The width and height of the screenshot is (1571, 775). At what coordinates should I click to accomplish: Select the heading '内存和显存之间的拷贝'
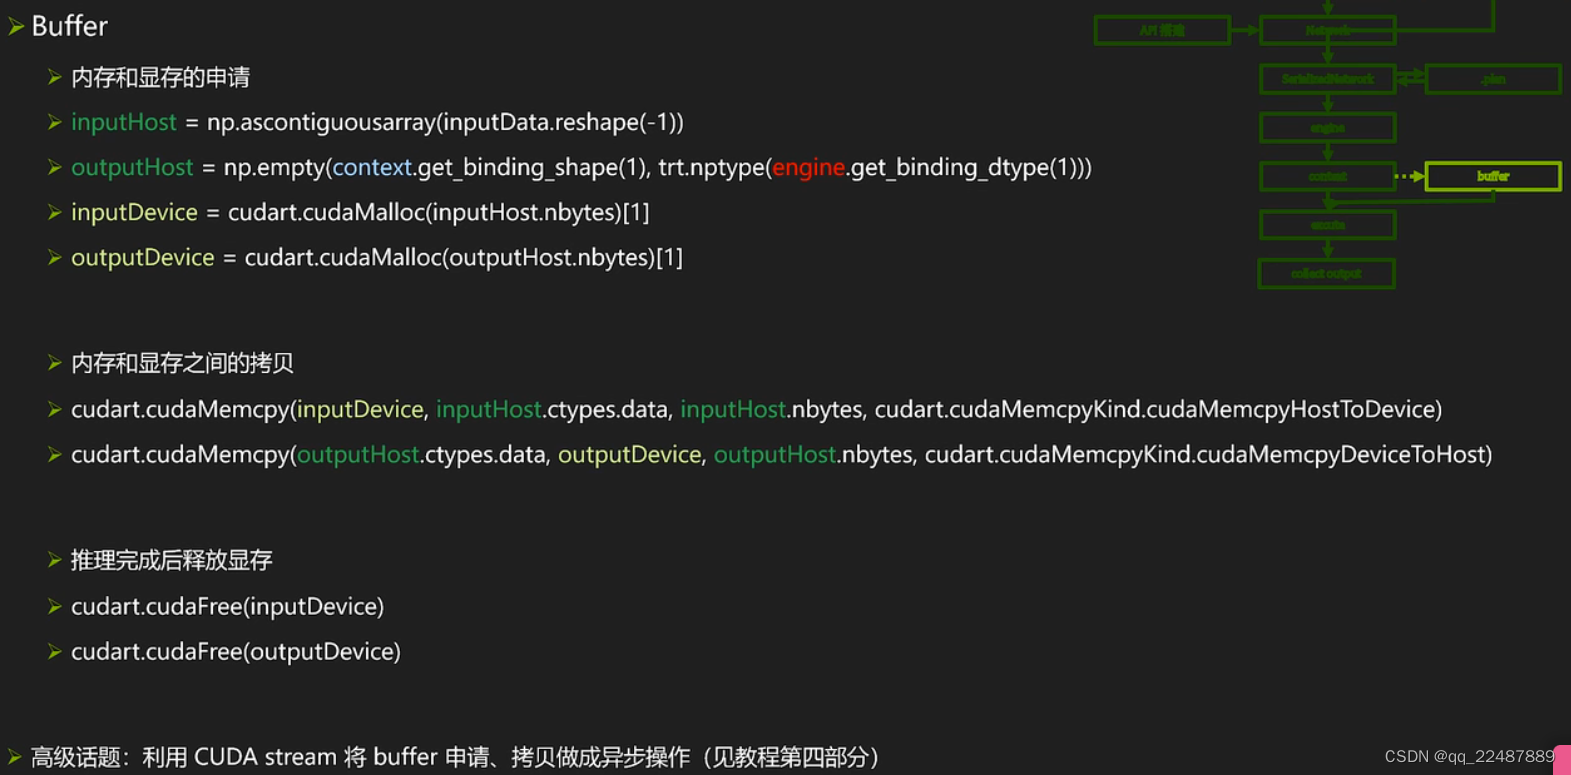(x=182, y=363)
